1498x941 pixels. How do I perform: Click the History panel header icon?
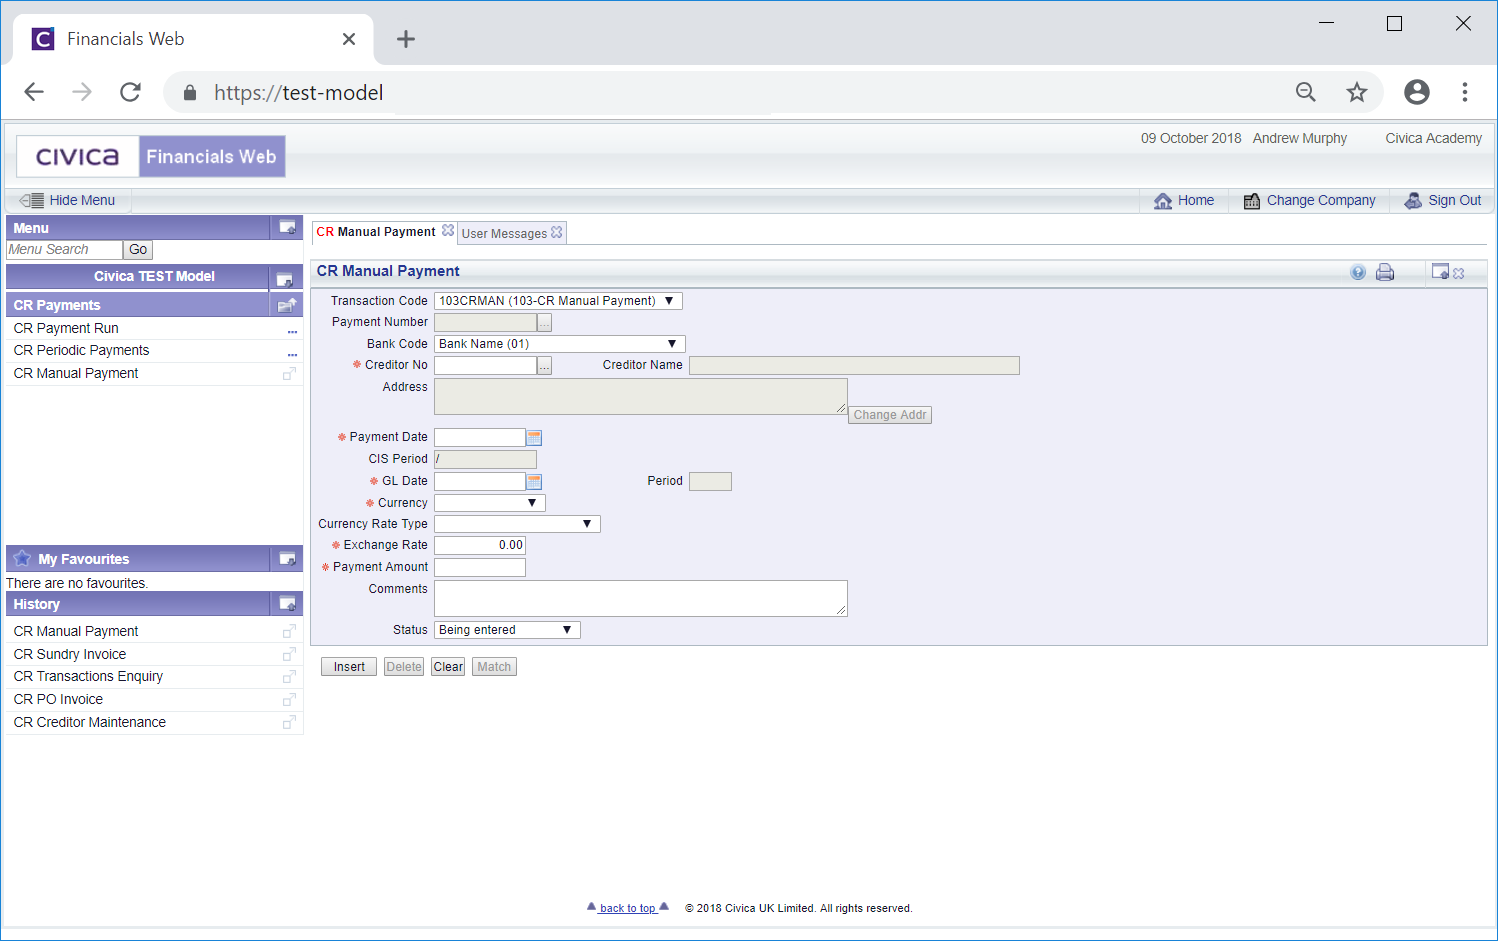pyautogui.click(x=287, y=604)
